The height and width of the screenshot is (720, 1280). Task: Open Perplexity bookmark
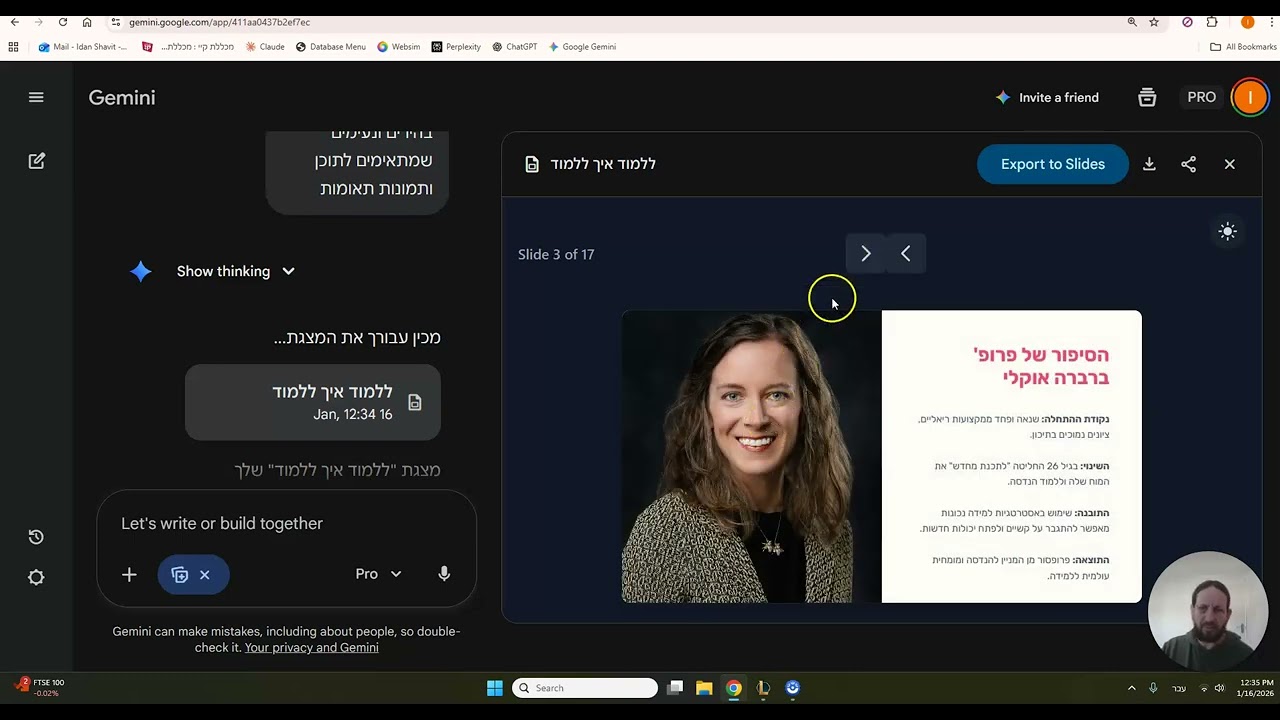pos(456,46)
